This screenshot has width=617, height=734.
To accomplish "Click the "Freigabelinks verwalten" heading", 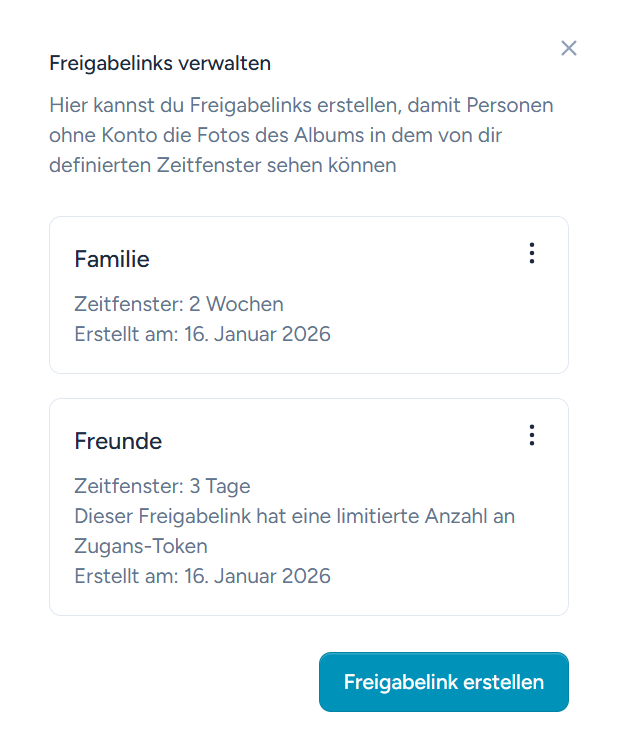I will pos(160,64).
